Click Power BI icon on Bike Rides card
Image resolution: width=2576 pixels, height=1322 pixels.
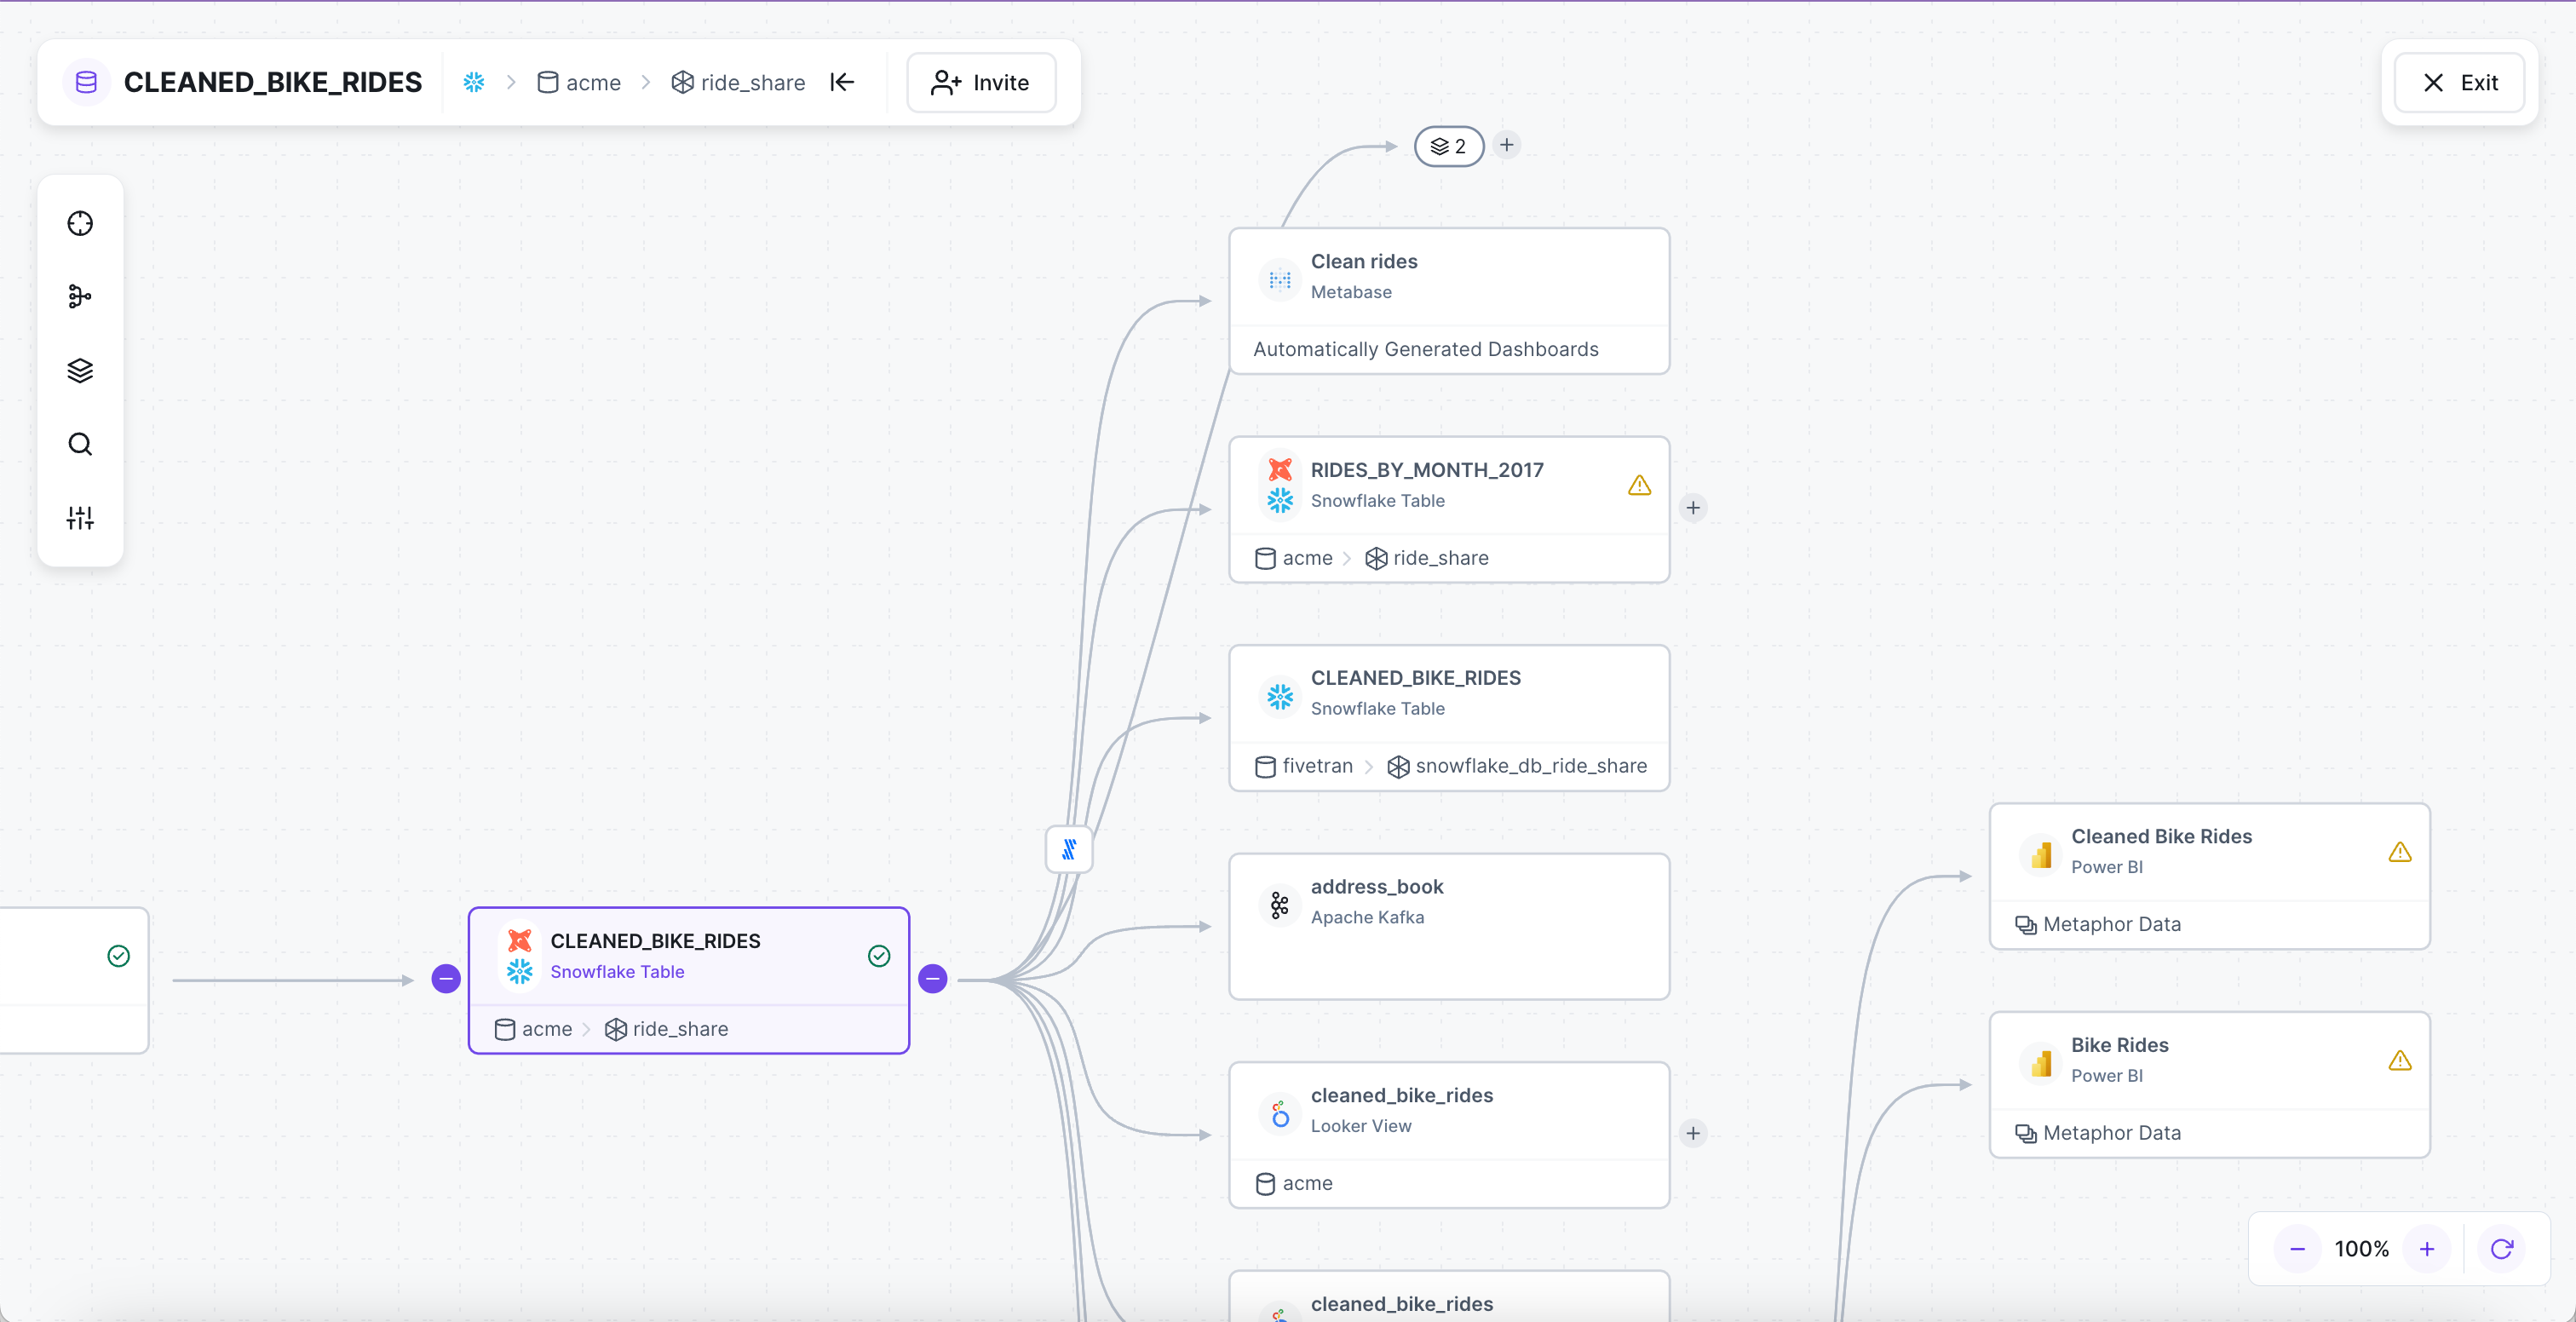click(x=2040, y=1064)
